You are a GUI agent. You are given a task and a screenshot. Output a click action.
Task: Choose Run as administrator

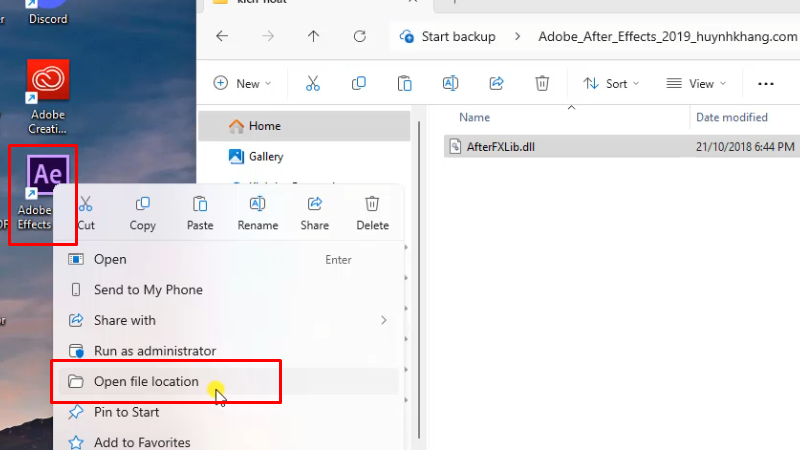coord(228,351)
